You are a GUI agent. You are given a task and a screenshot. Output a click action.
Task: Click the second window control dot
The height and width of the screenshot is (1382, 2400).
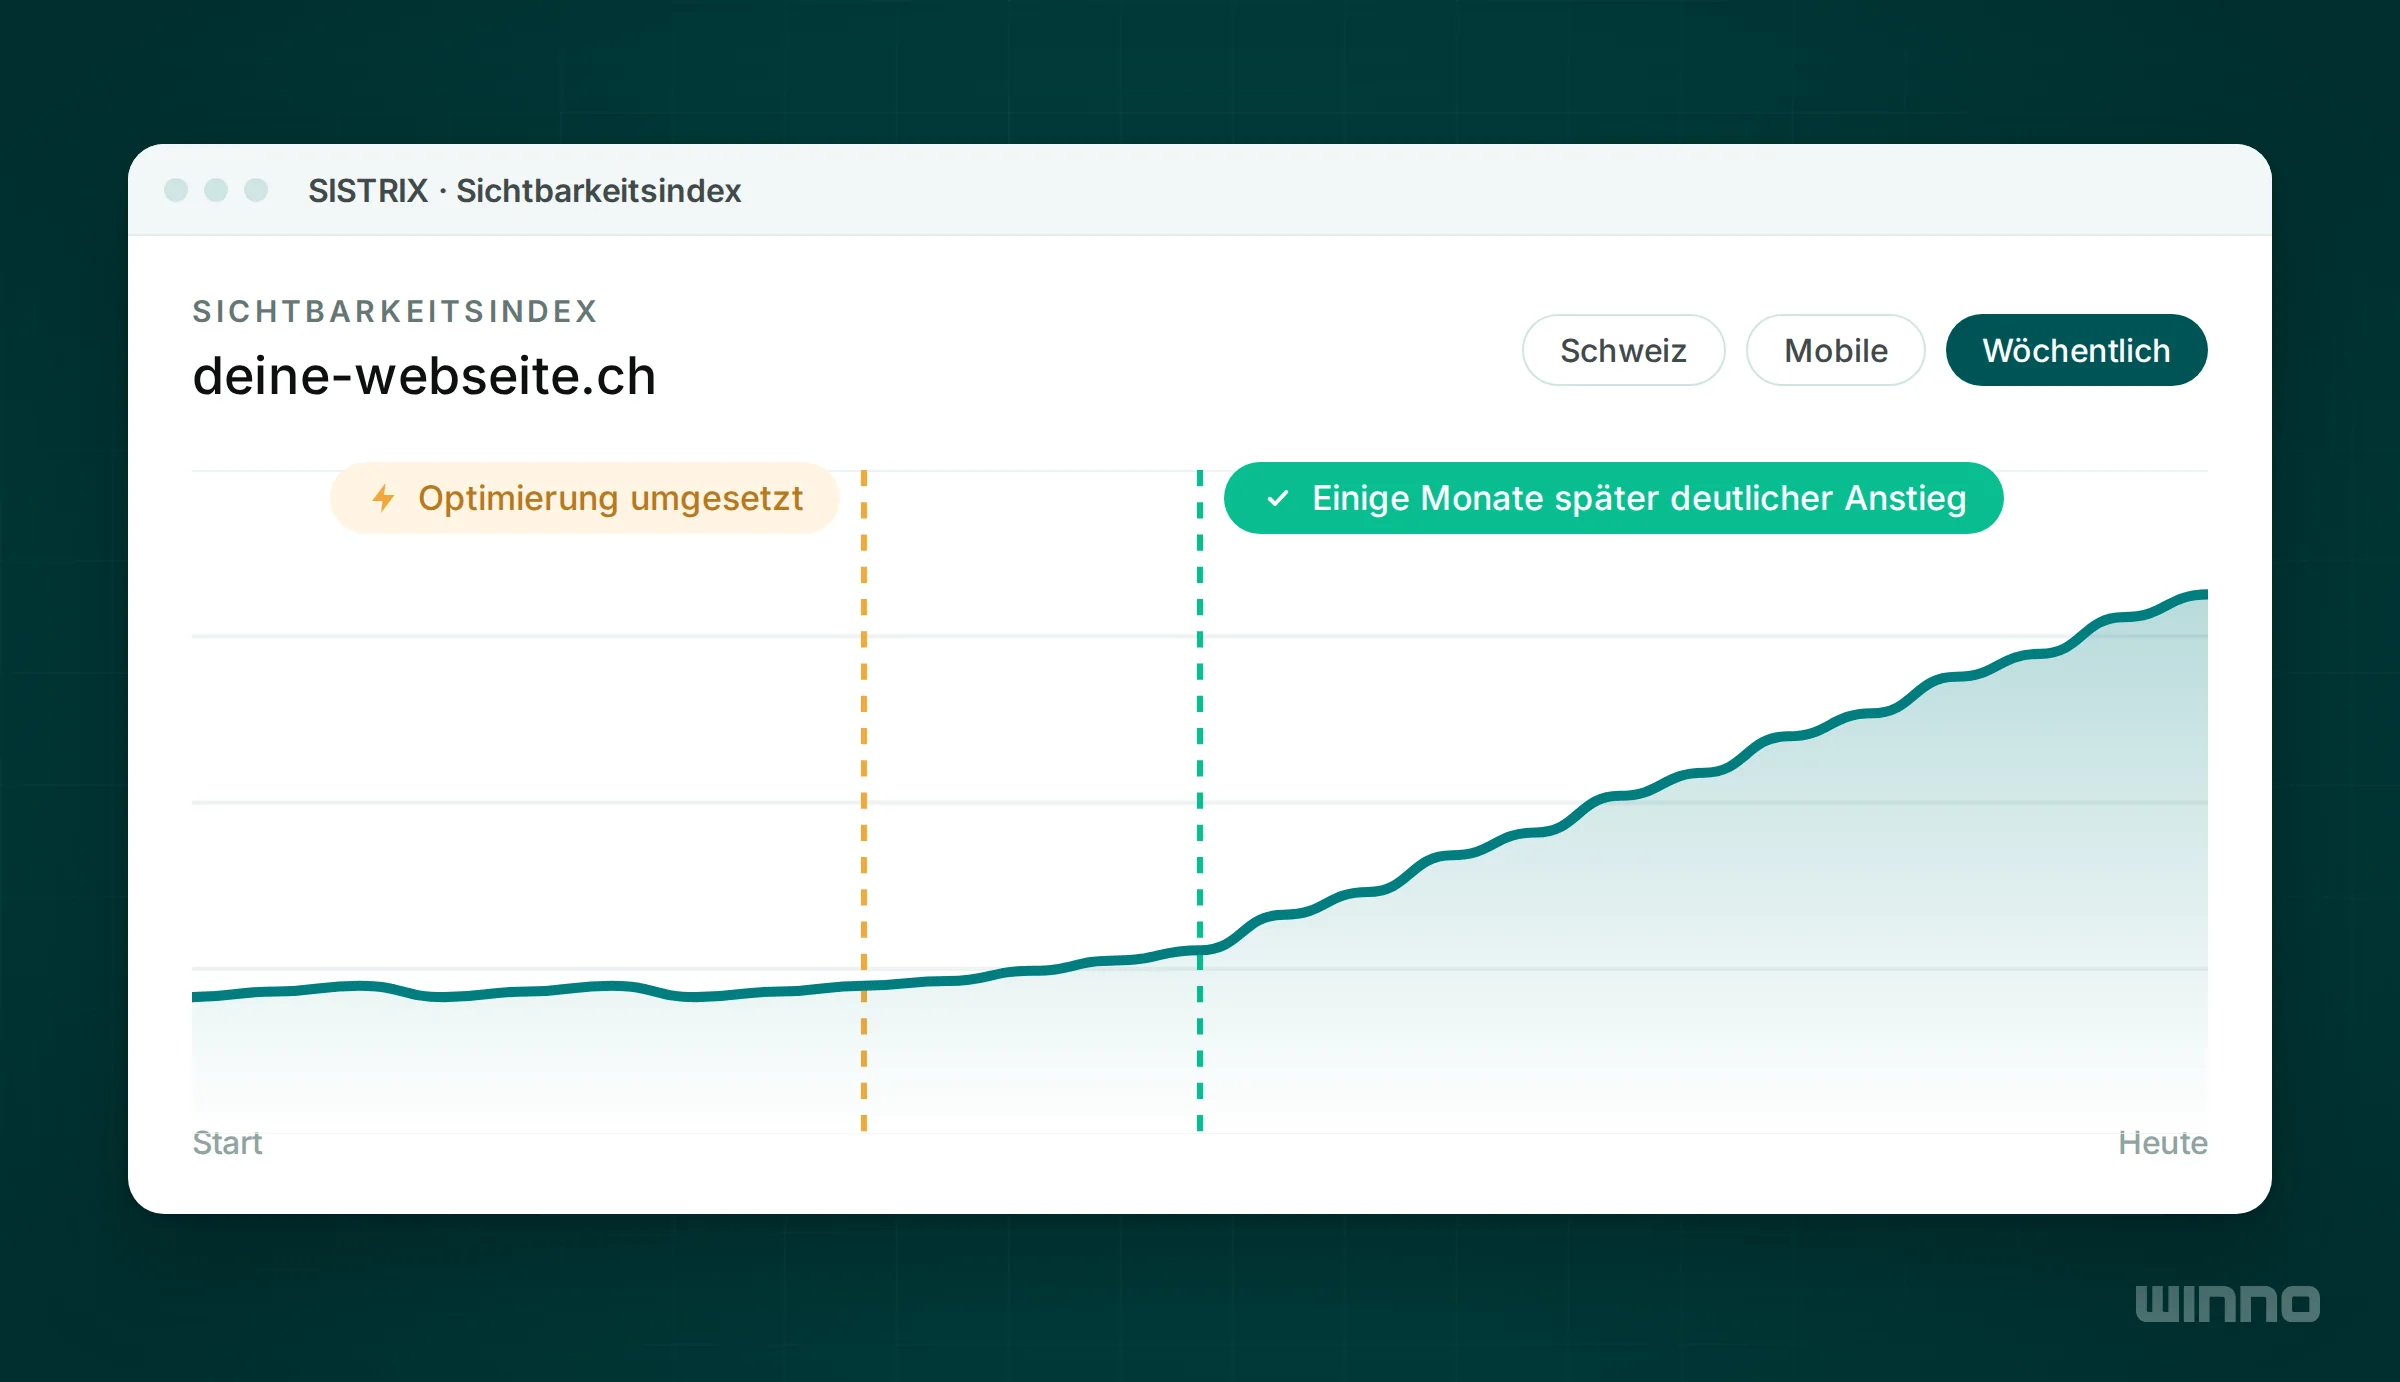coord(216,190)
